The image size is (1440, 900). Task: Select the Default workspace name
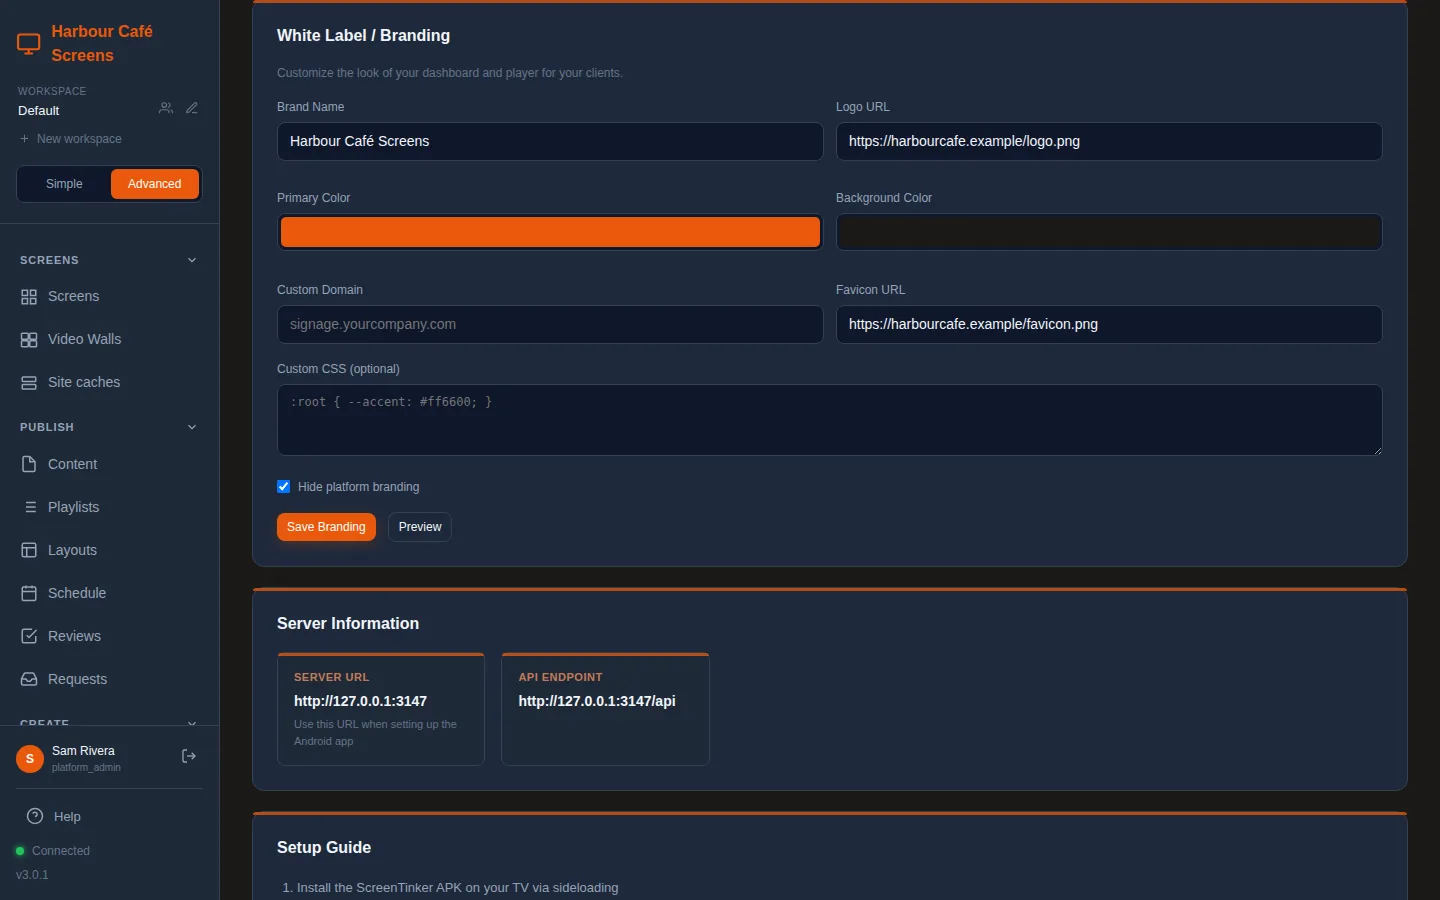coord(39,111)
